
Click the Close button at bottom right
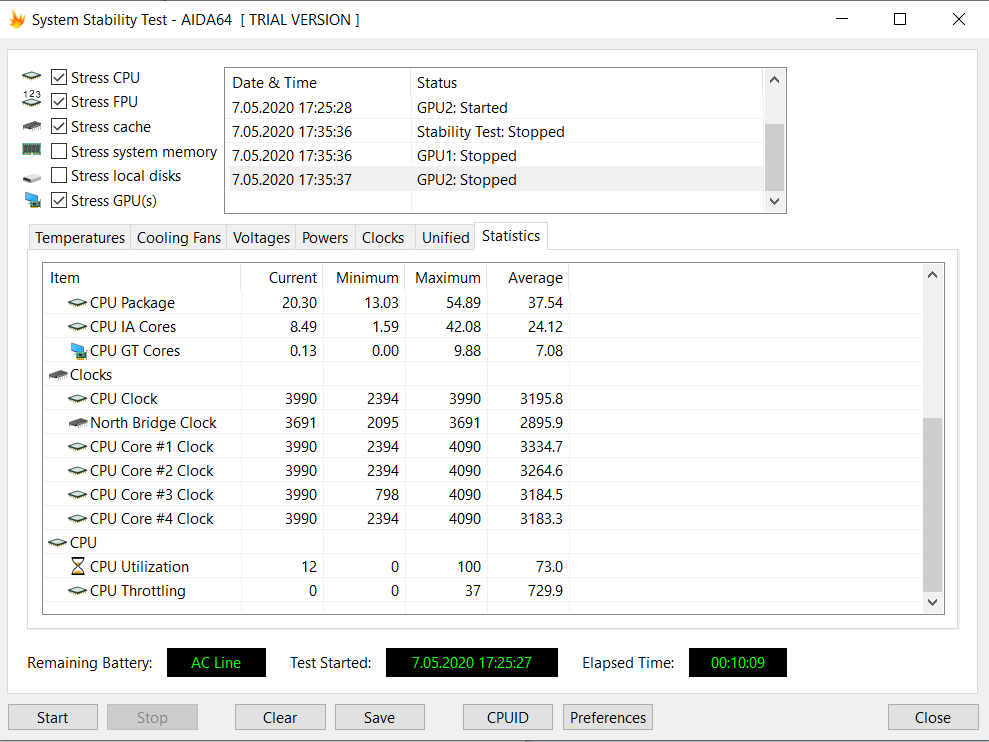coord(933,717)
